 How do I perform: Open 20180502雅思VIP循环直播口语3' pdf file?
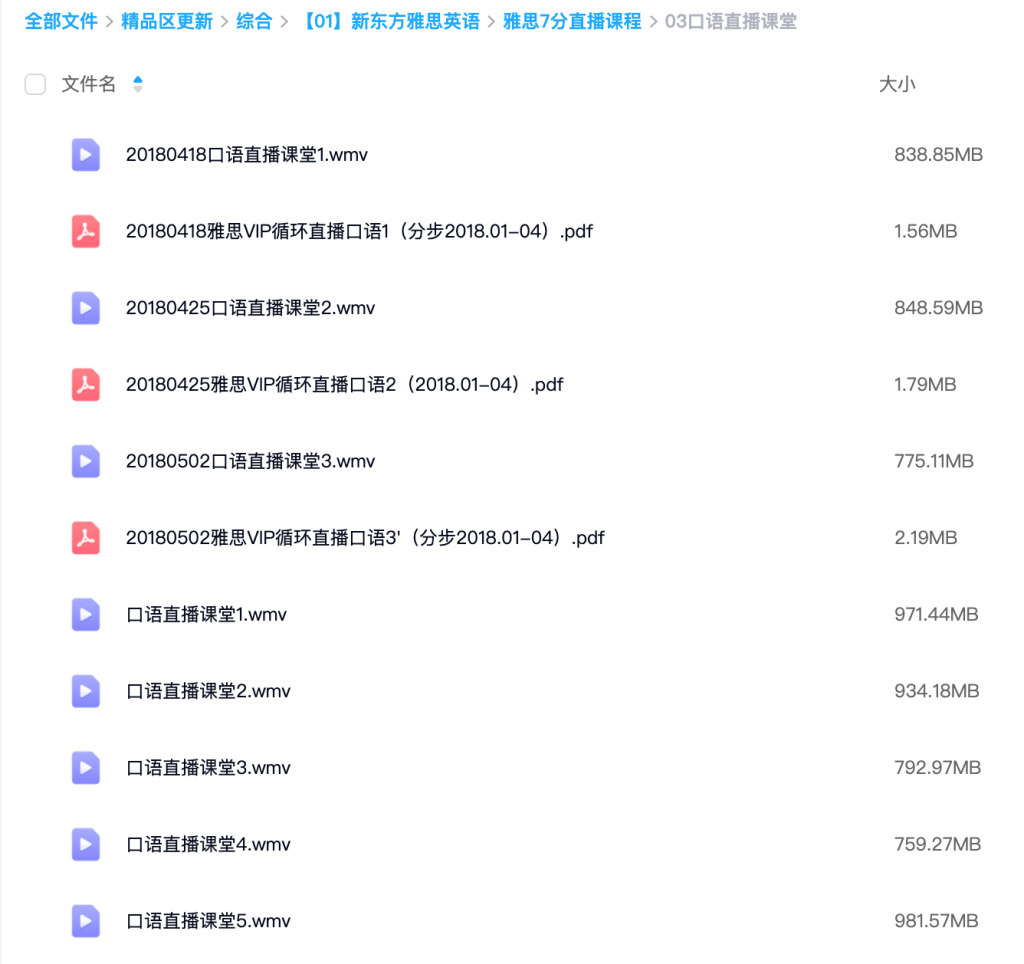[x=365, y=538]
